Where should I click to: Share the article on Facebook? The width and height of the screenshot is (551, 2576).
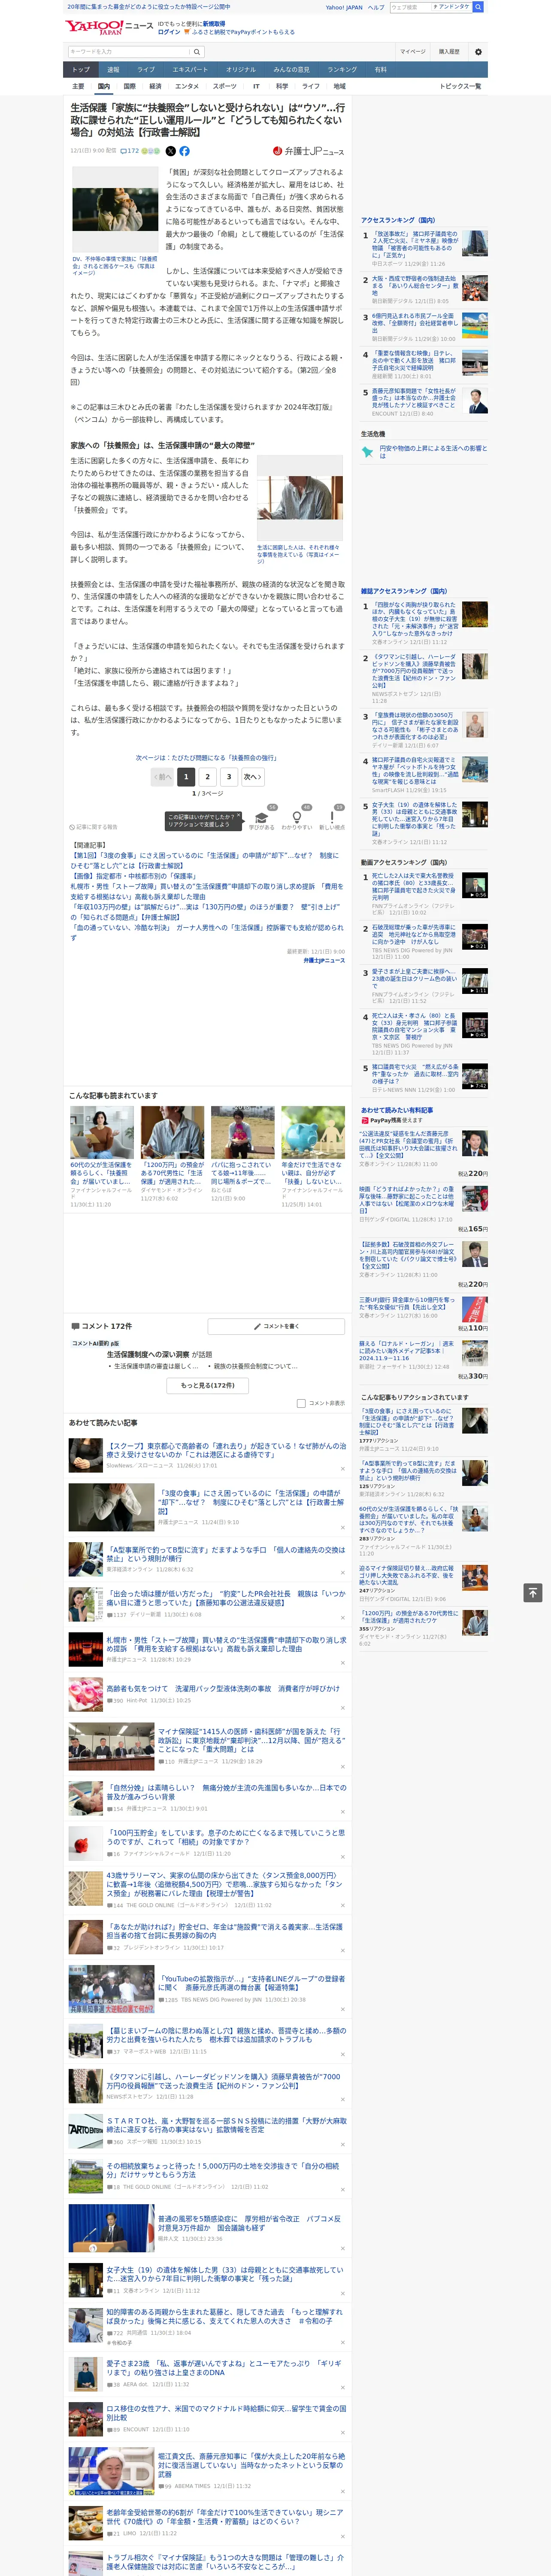coord(185,151)
